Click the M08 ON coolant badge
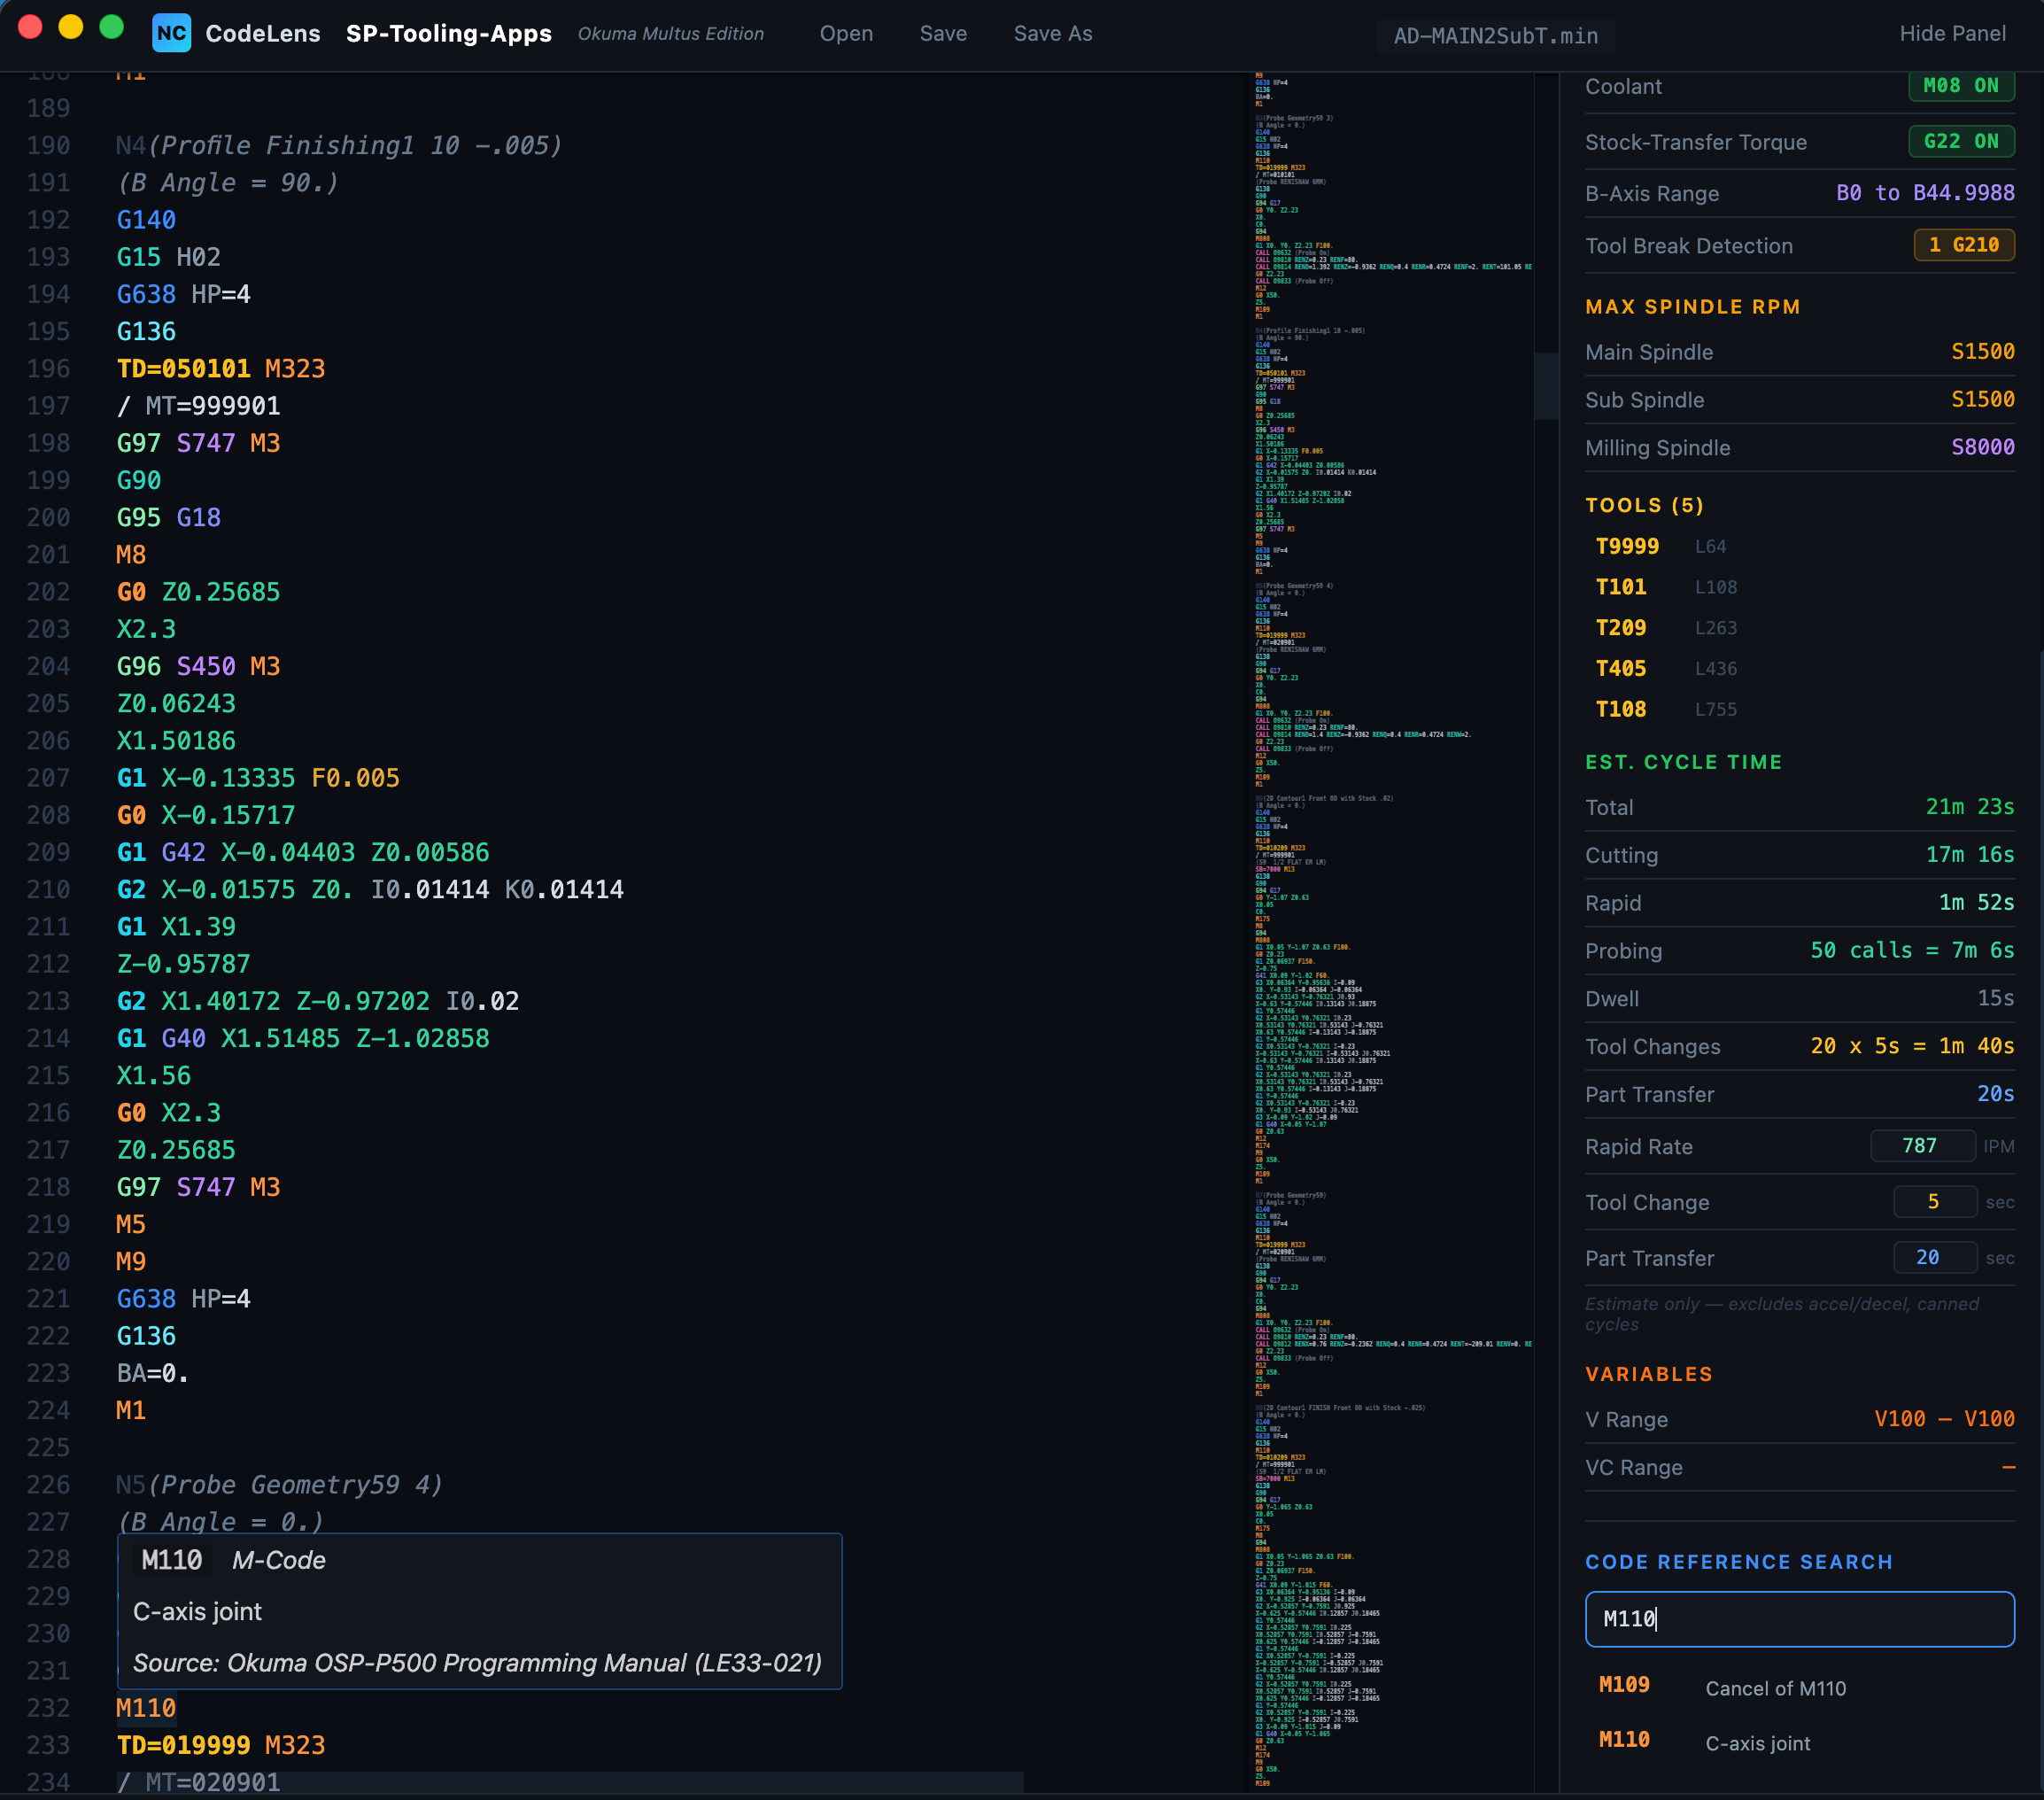This screenshot has width=2044, height=1800. coord(1960,86)
